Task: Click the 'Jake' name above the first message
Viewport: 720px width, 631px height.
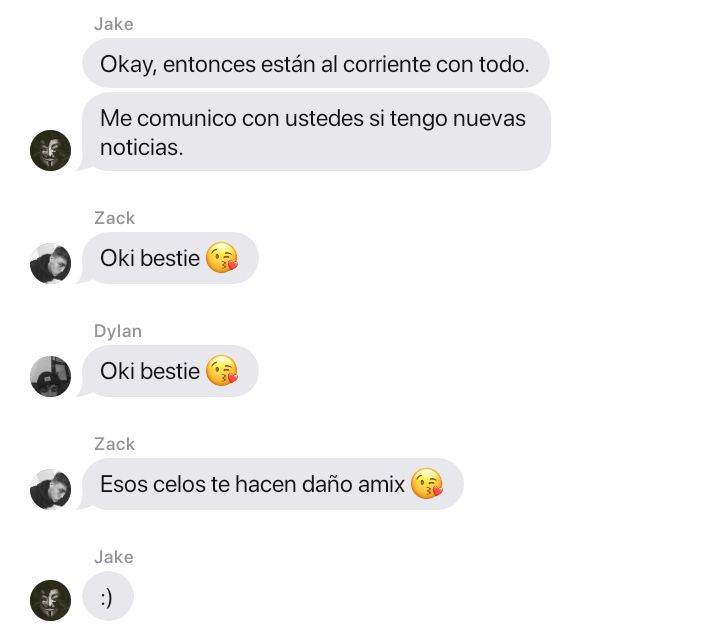Action: tap(114, 24)
